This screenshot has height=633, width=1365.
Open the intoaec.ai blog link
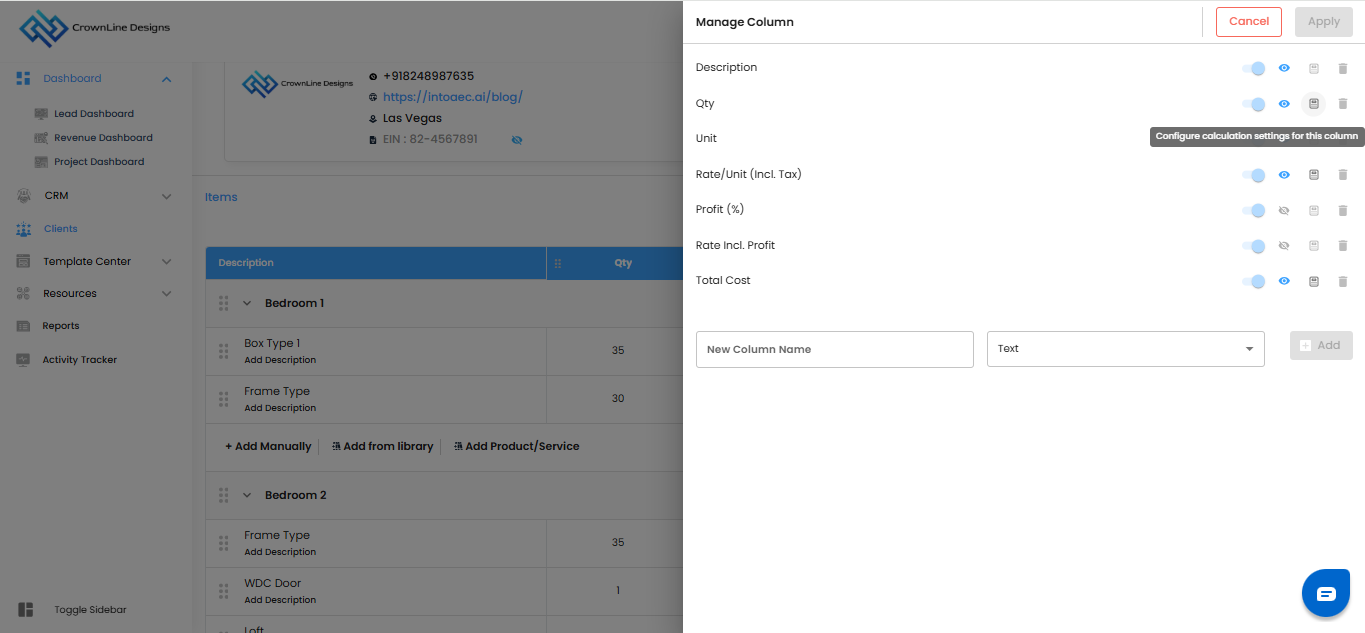[452, 97]
